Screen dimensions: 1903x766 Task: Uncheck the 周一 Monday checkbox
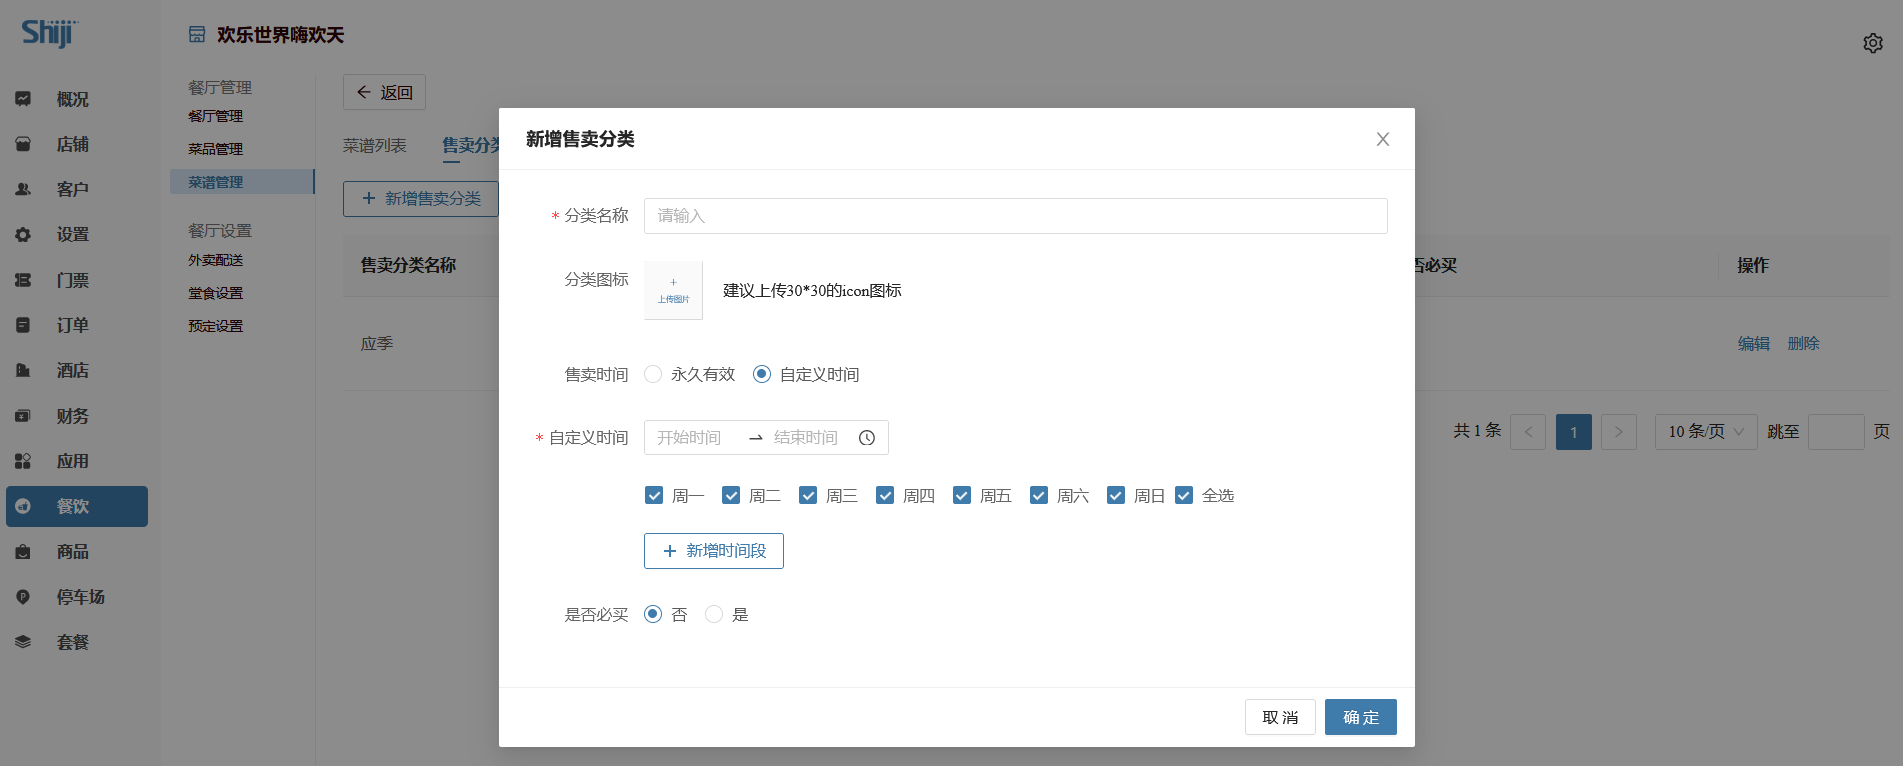[x=654, y=496]
